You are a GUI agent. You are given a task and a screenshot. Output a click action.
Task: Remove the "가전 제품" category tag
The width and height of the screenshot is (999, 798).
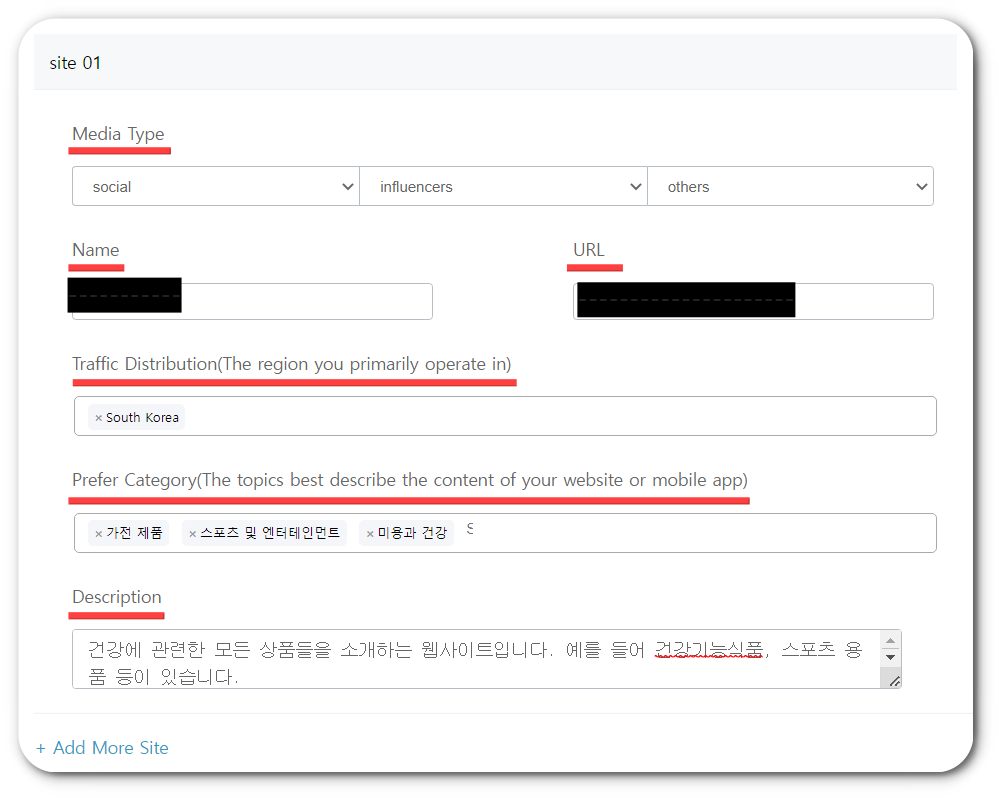[100, 533]
